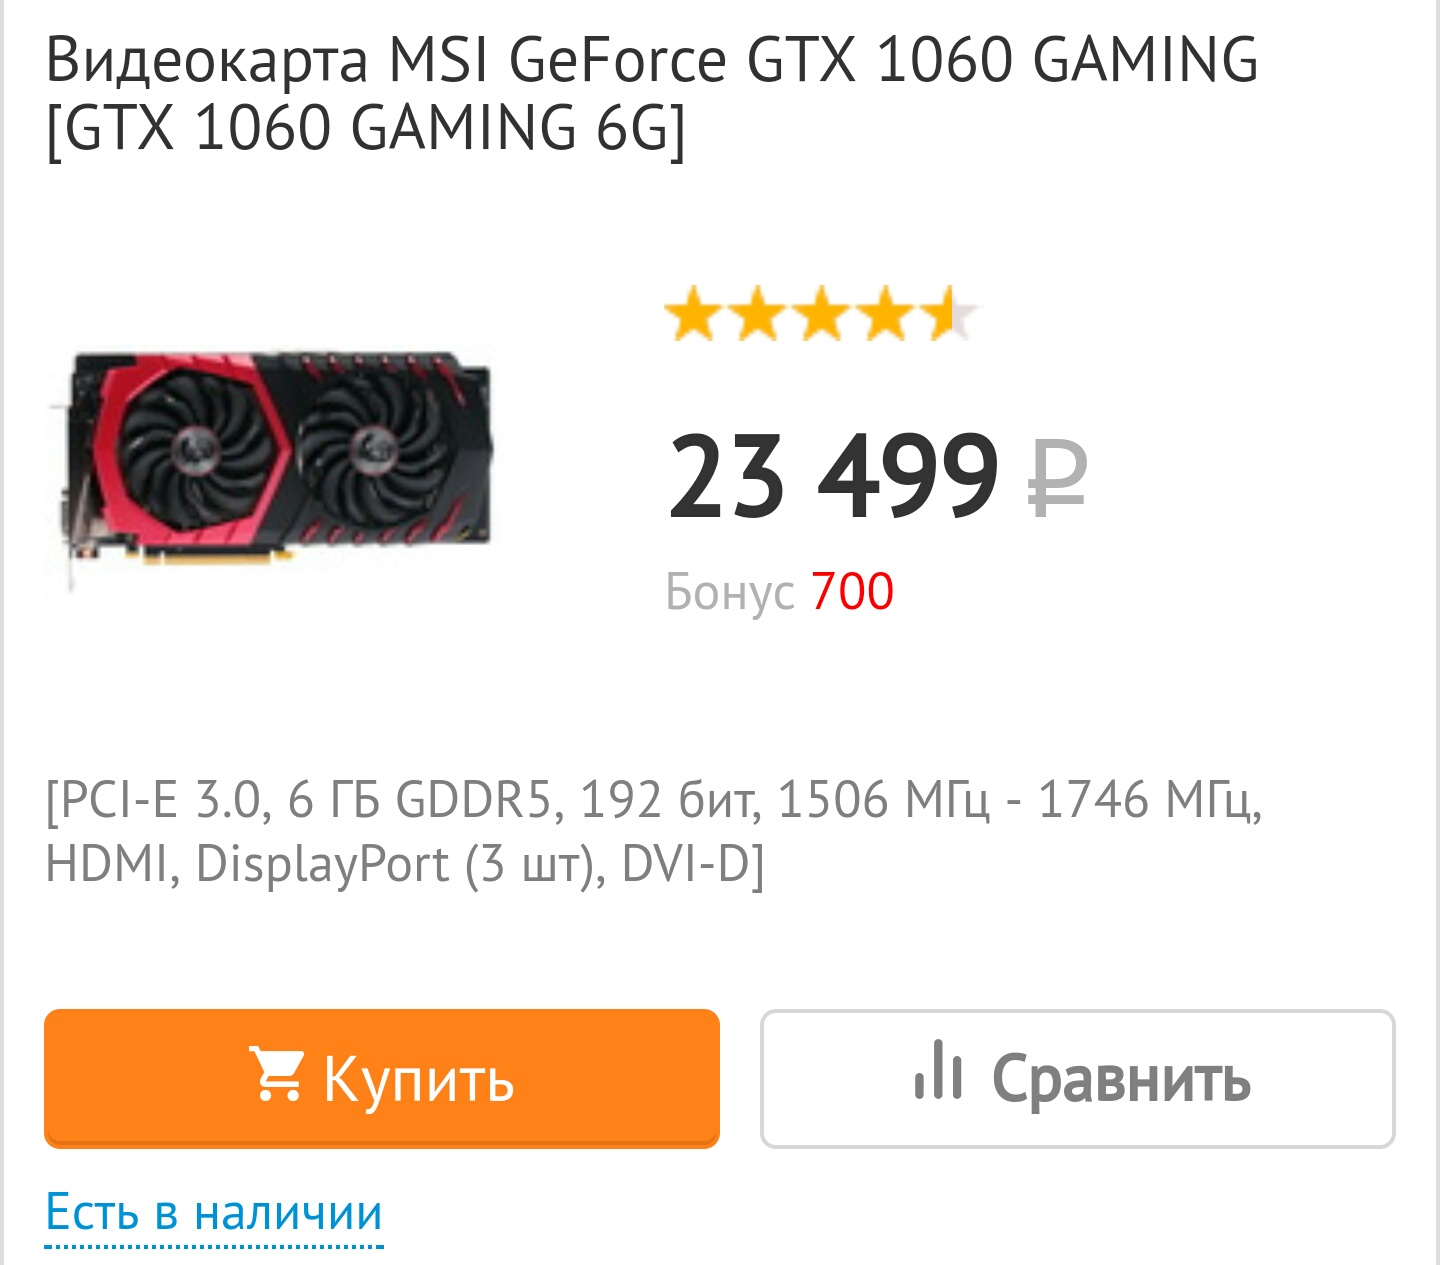1440x1265 pixels.
Task: Click the 23 499 price value
Action: (833, 476)
